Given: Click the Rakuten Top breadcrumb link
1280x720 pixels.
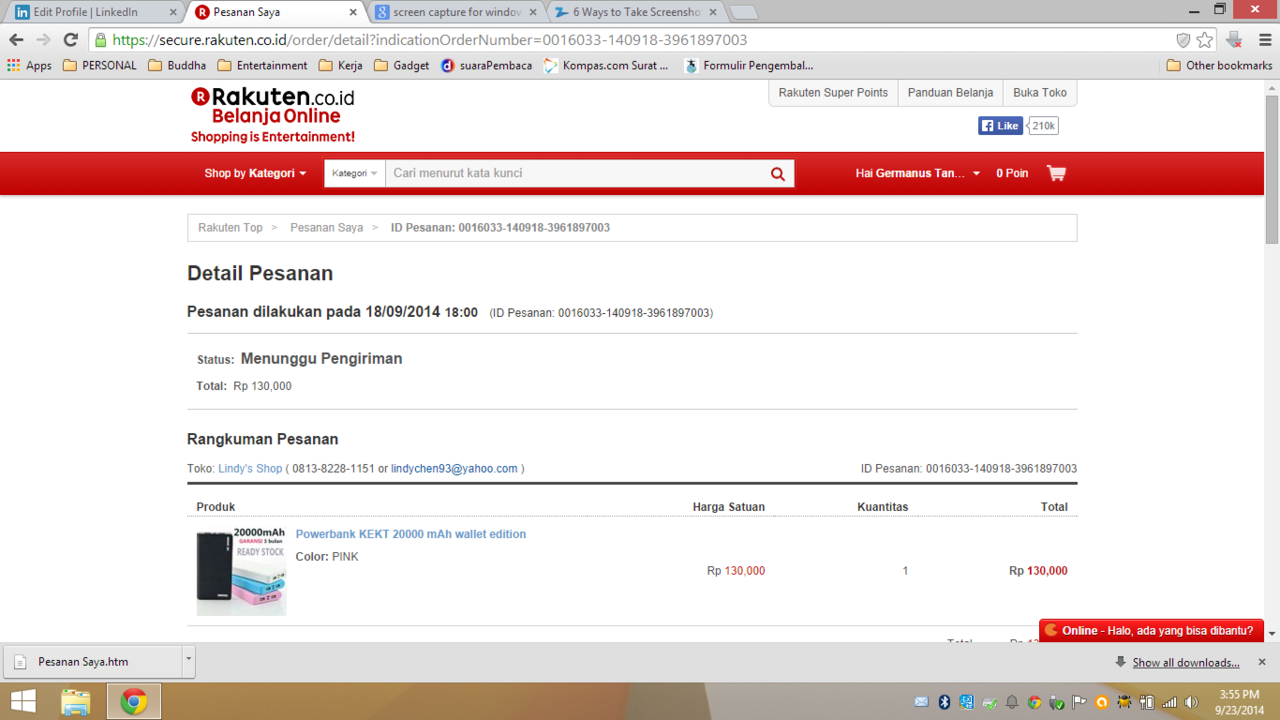Looking at the screenshot, I should pos(230,228).
